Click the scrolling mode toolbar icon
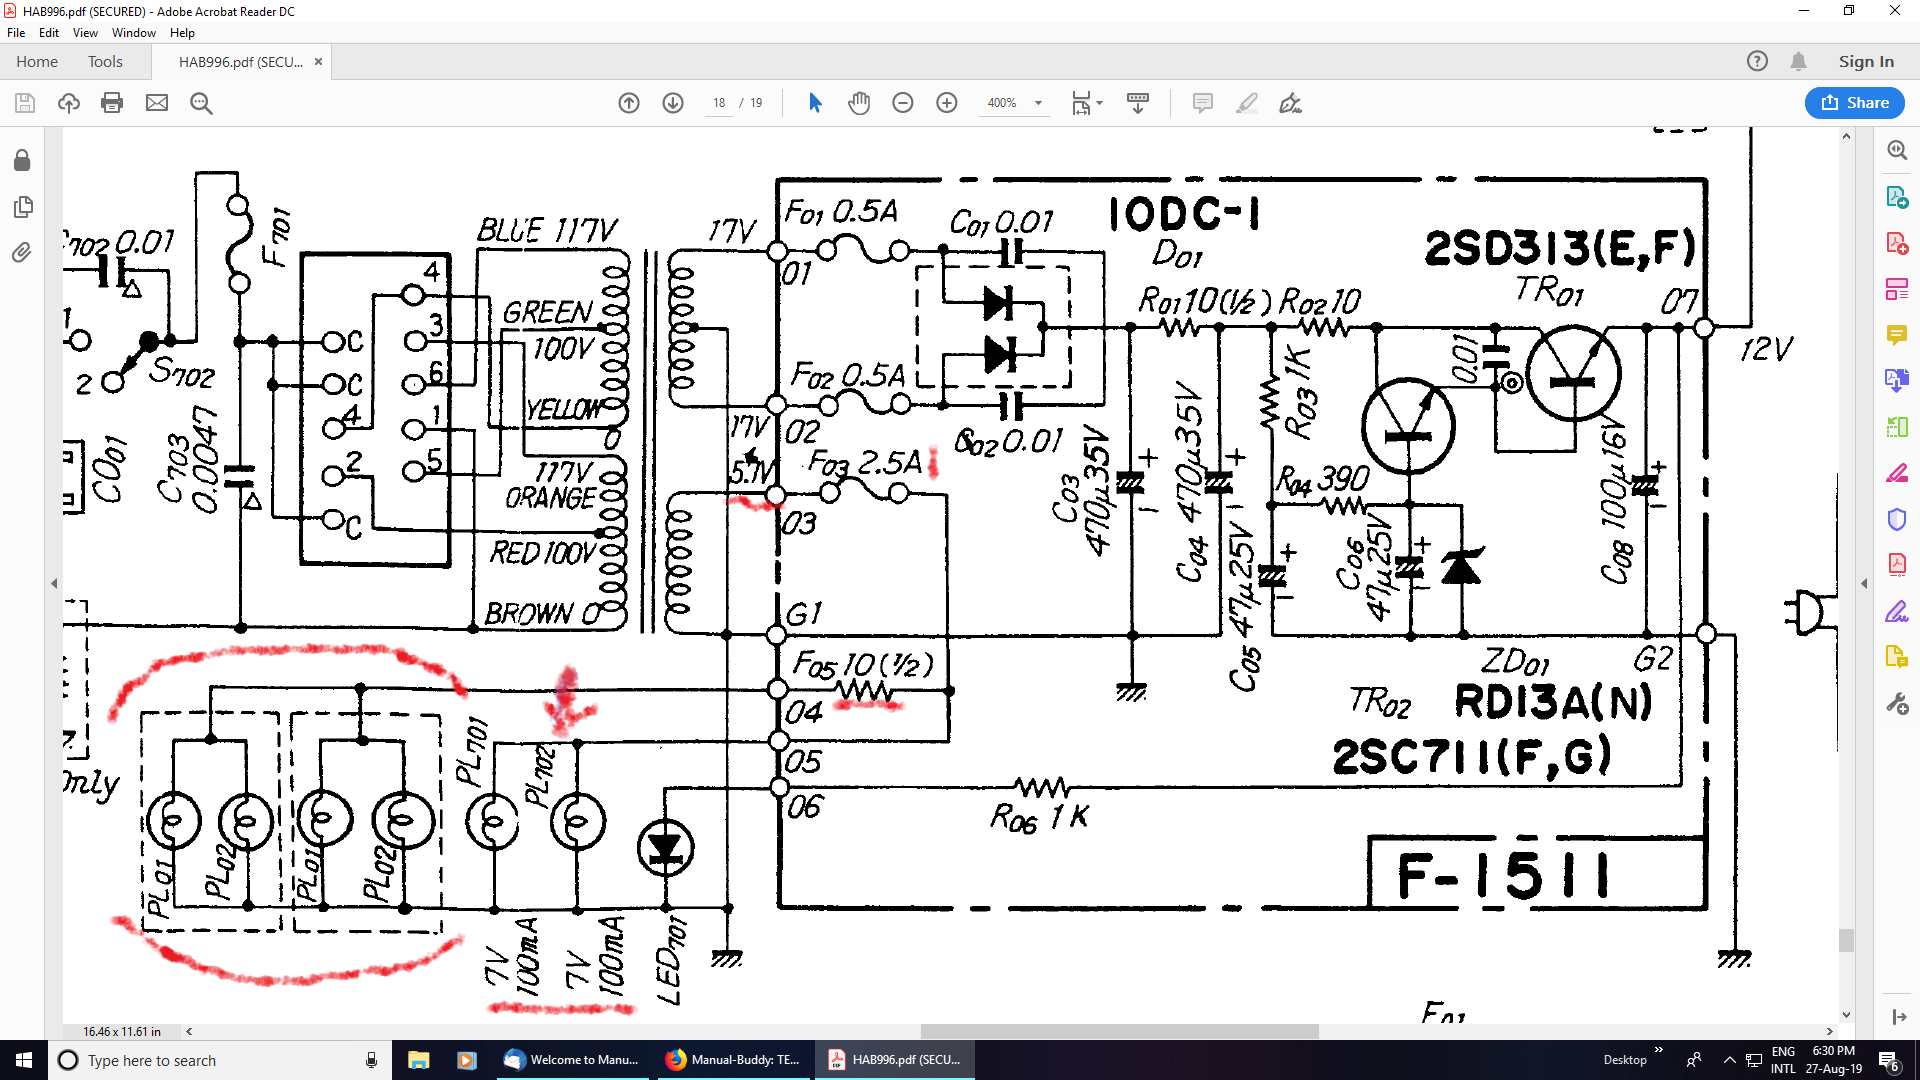 1138,103
